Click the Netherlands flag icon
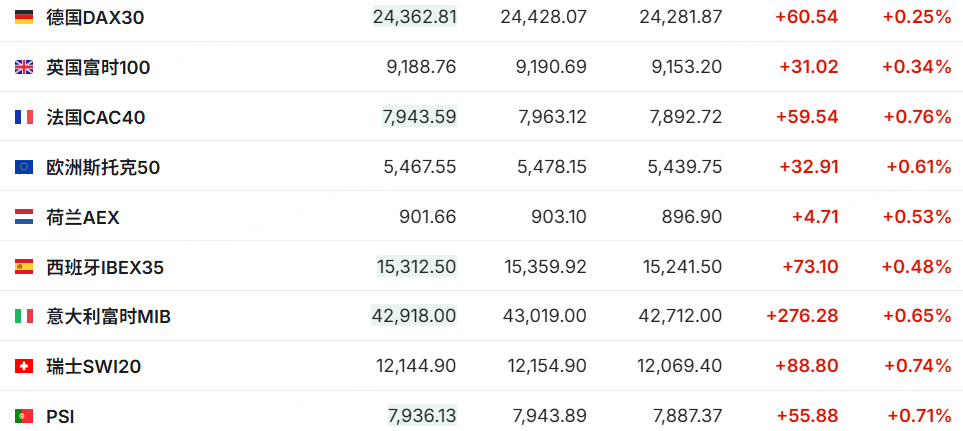Image resolution: width=963 pixels, height=431 pixels. point(24,217)
